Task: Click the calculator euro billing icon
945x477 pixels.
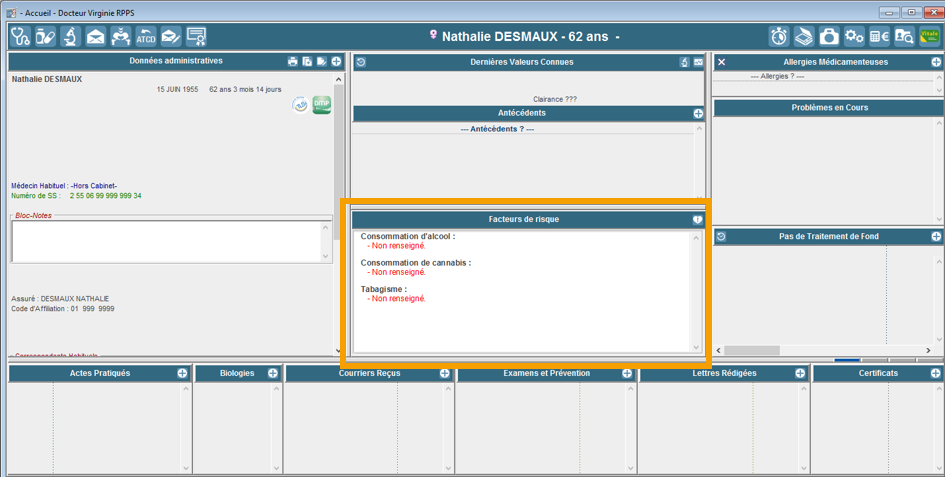Action: (879, 37)
